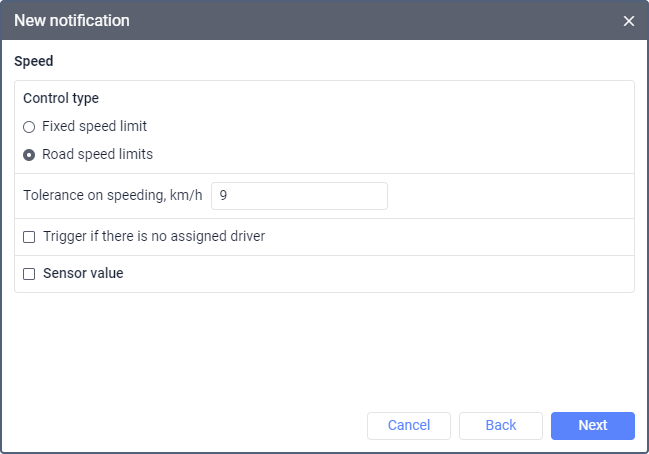Proceed by clicking the Next button
Image resolution: width=649 pixels, height=454 pixels.
[592, 426]
